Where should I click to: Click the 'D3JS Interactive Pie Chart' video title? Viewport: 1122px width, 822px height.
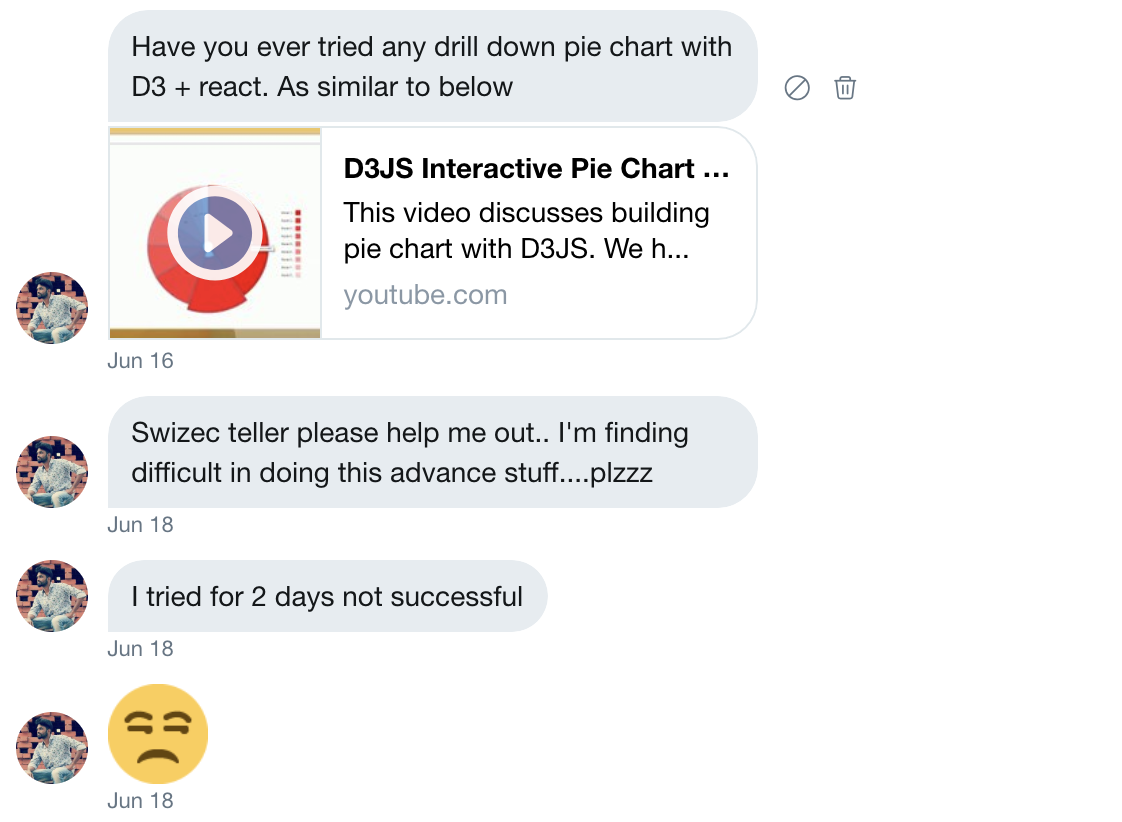(537, 168)
